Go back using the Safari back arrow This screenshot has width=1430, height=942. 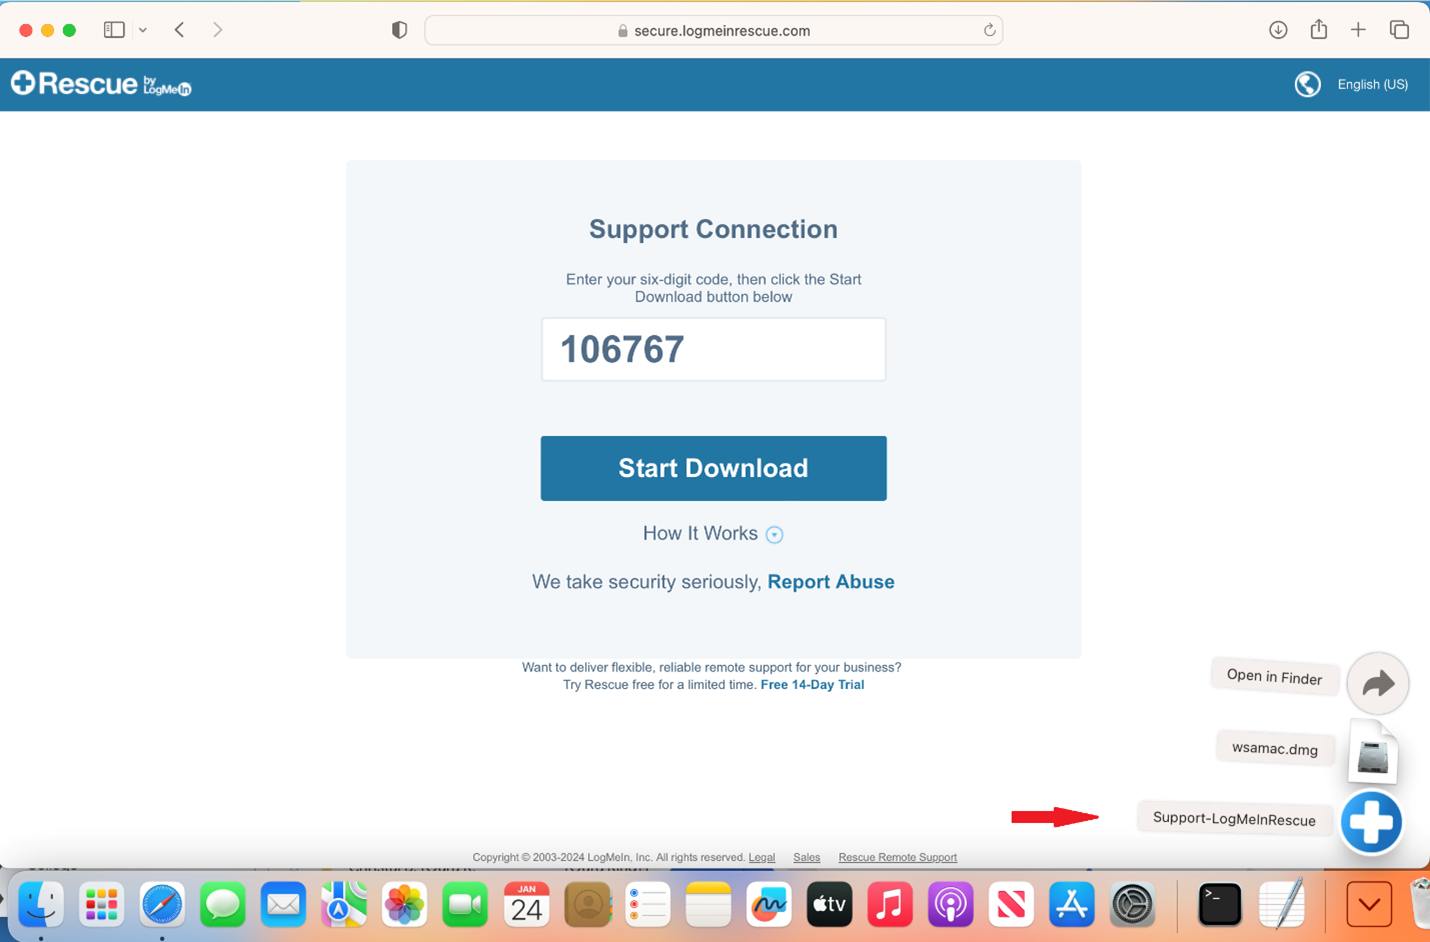(x=180, y=30)
